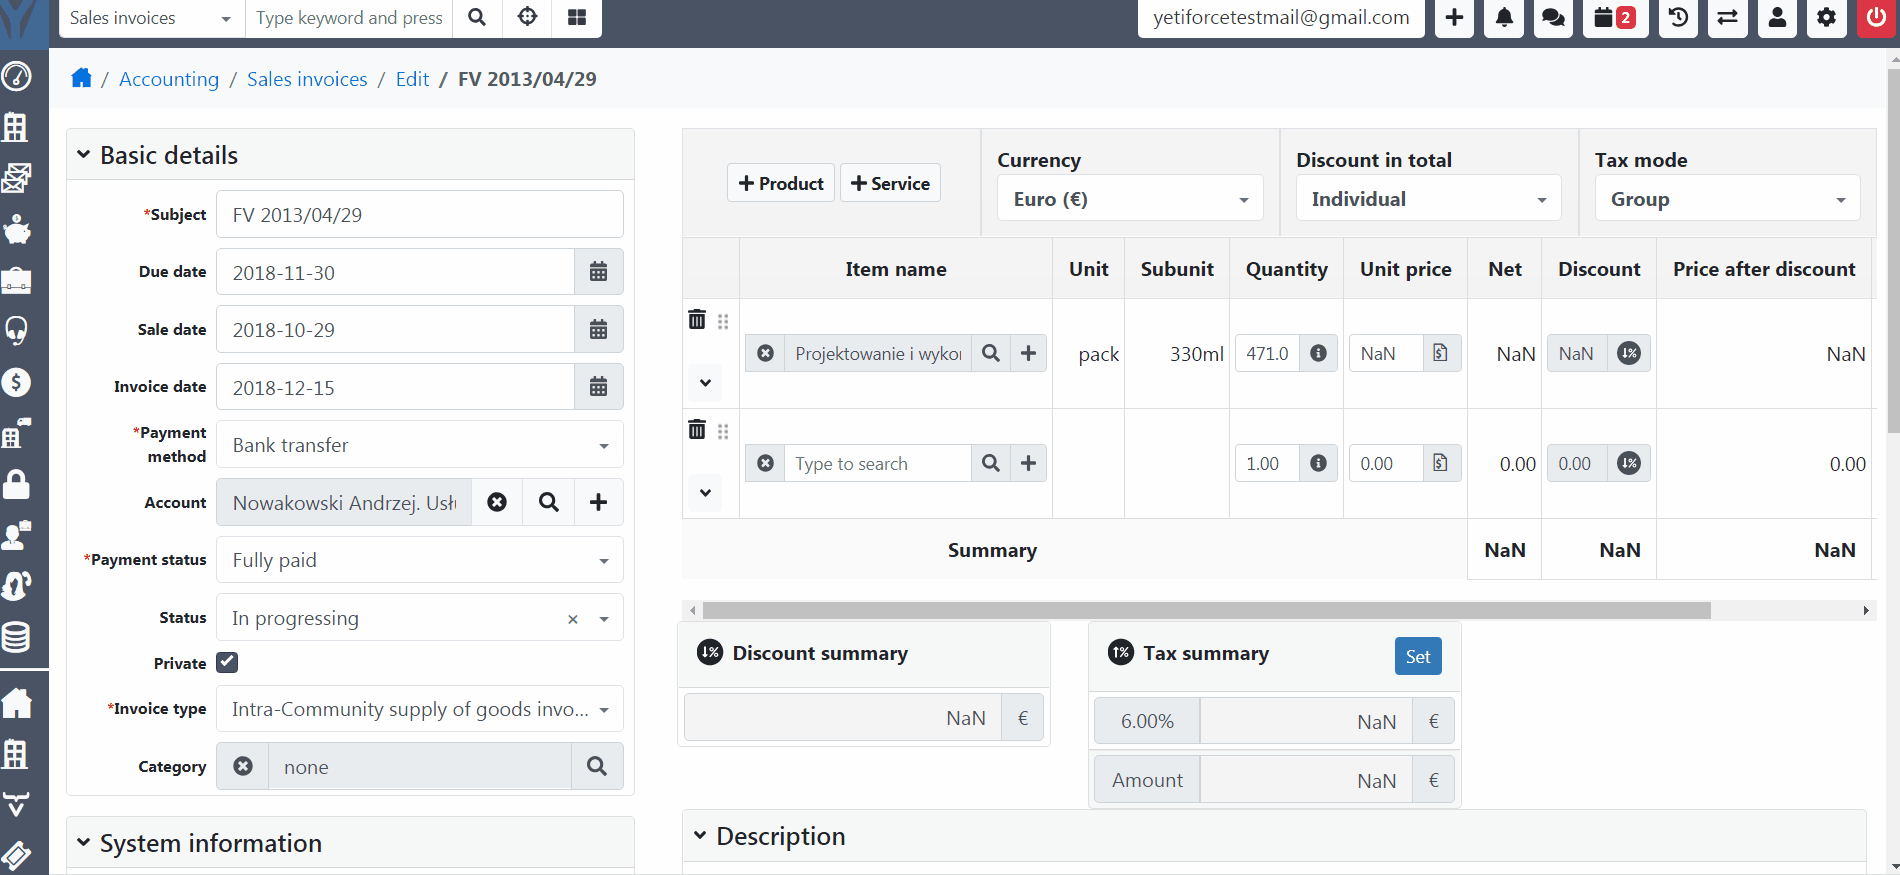Click Edit breadcrumb link

[412, 79]
